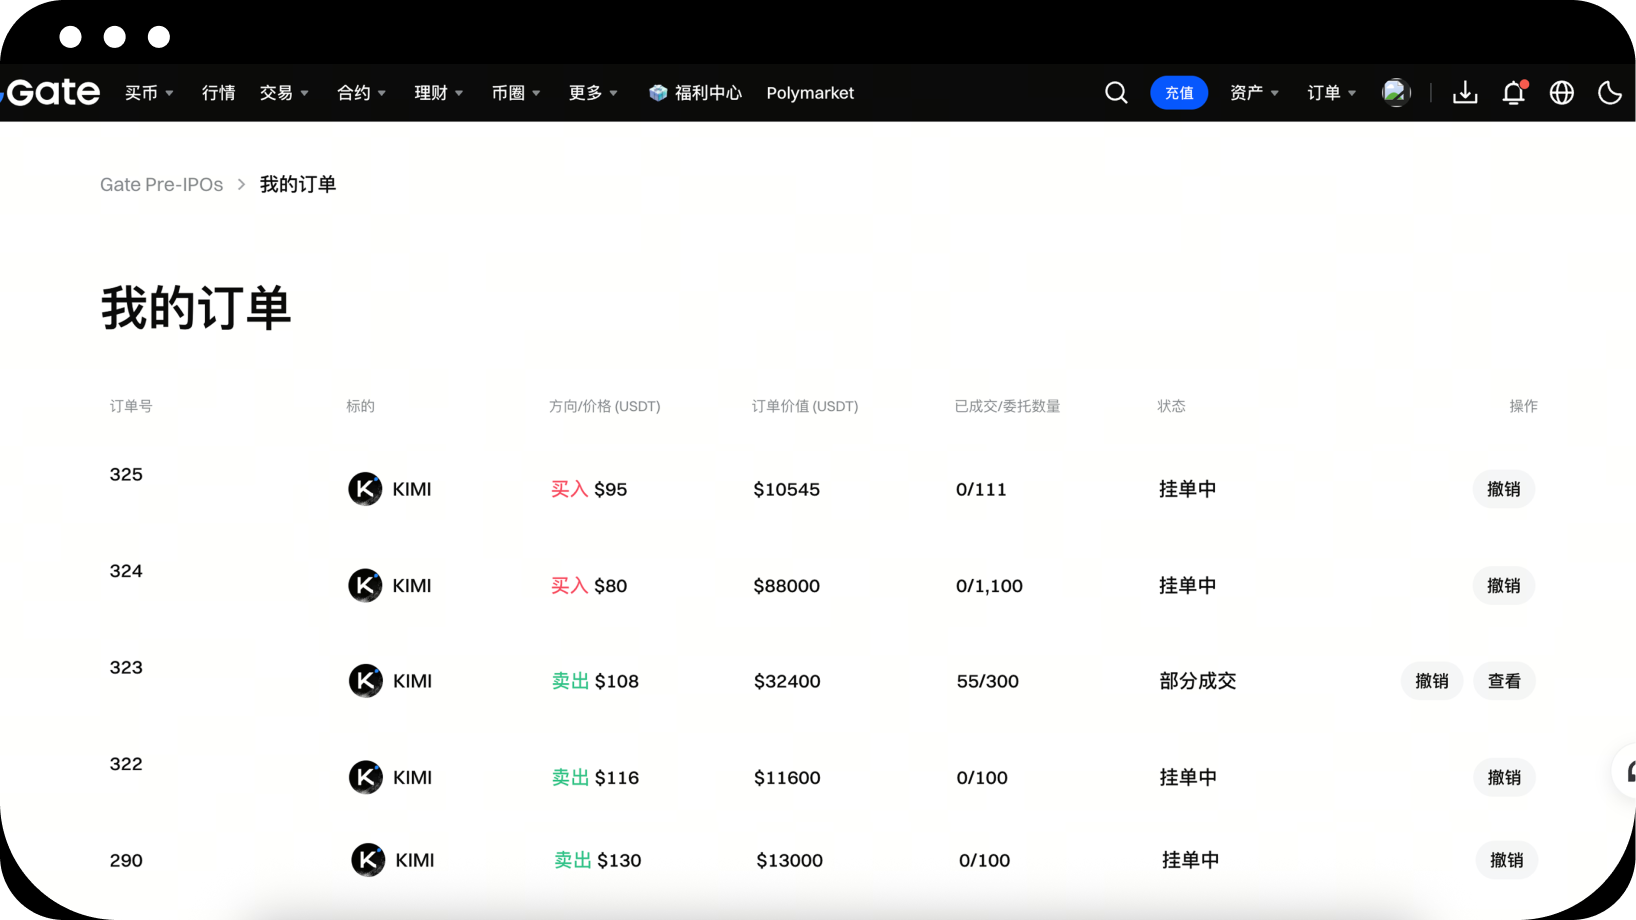1636x920 pixels.
Task: Click the KIMI token icon in order 290
Action: coord(368,860)
